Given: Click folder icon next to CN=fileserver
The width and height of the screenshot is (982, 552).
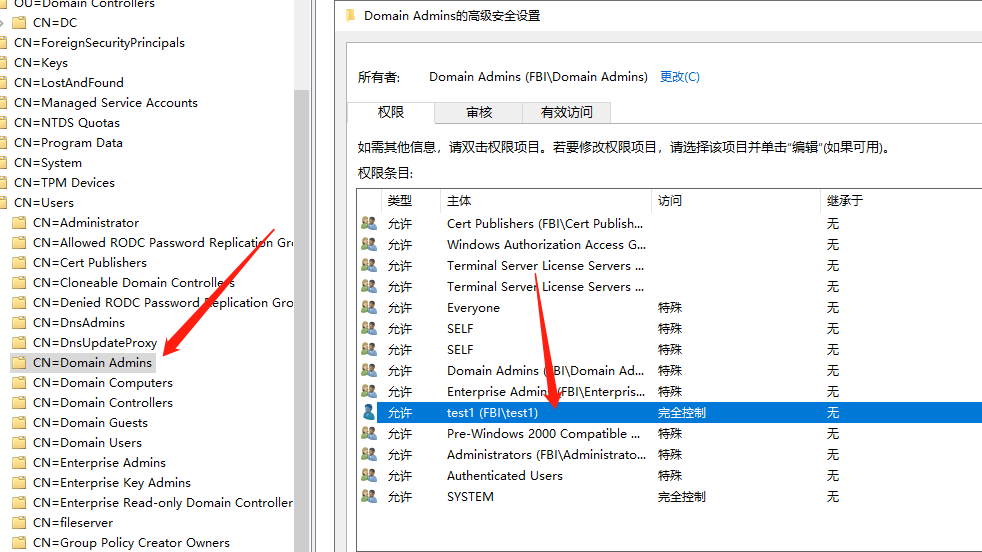Looking at the screenshot, I should [19, 523].
